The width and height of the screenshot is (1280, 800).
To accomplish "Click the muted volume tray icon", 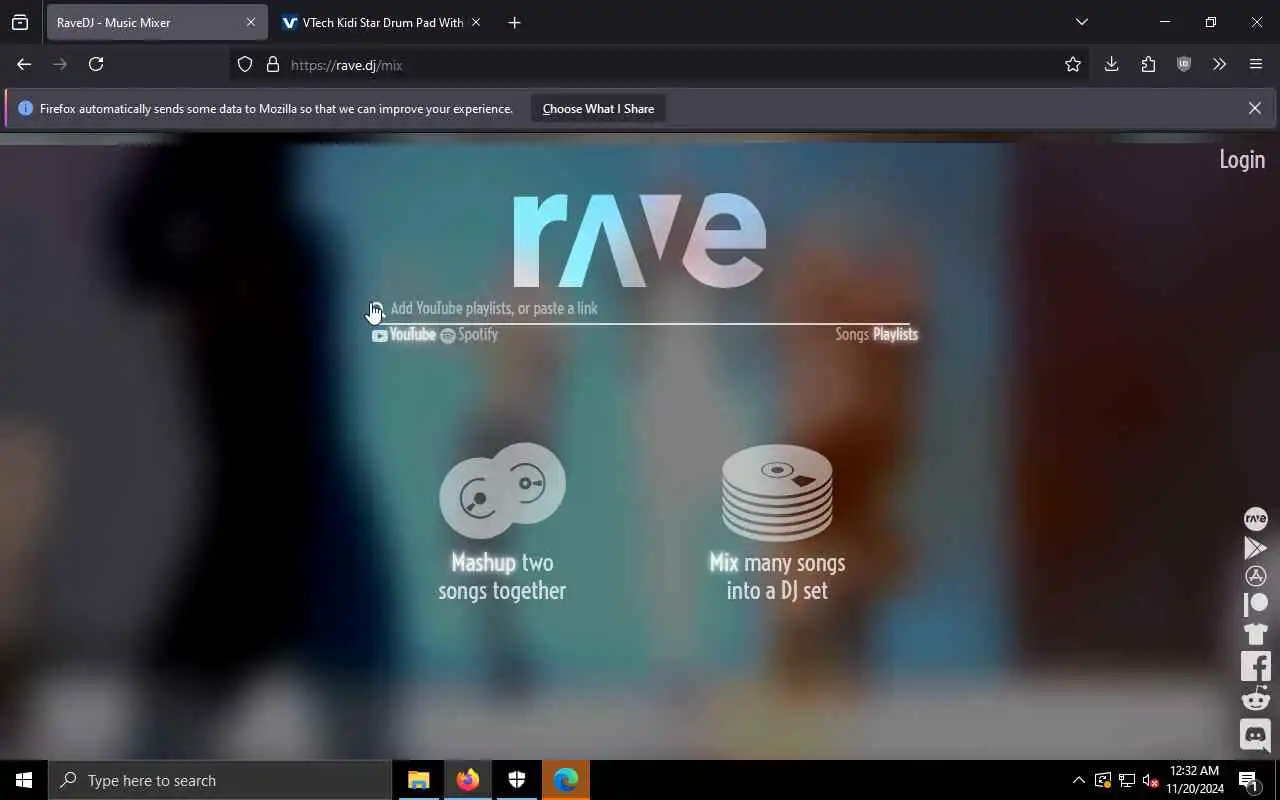I will (1150, 780).
